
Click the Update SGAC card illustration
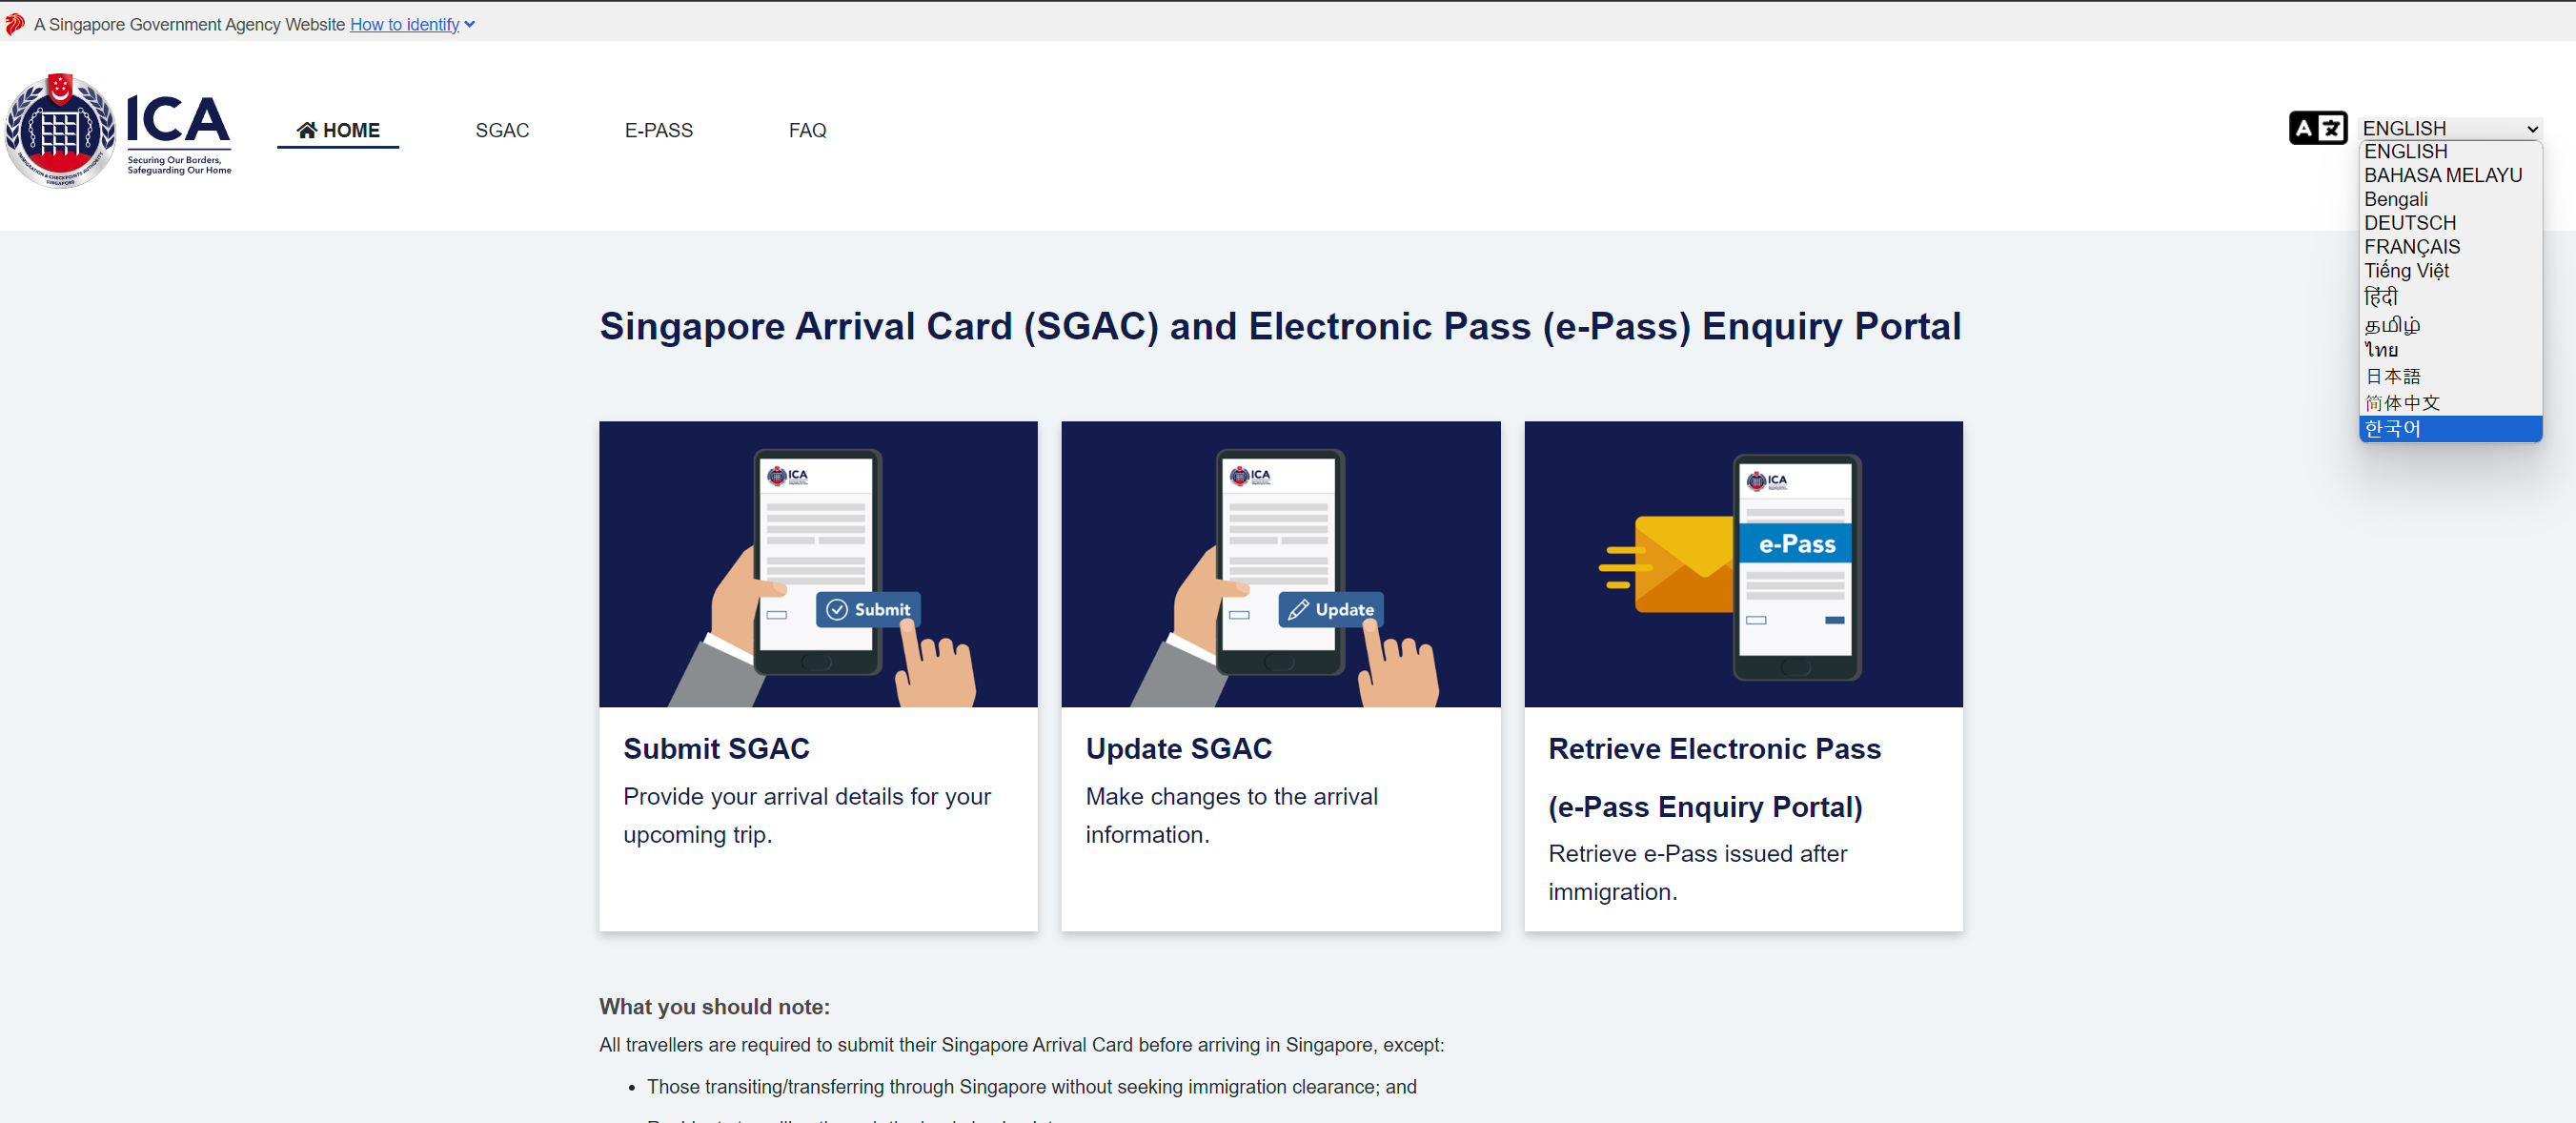(1280, 564)
